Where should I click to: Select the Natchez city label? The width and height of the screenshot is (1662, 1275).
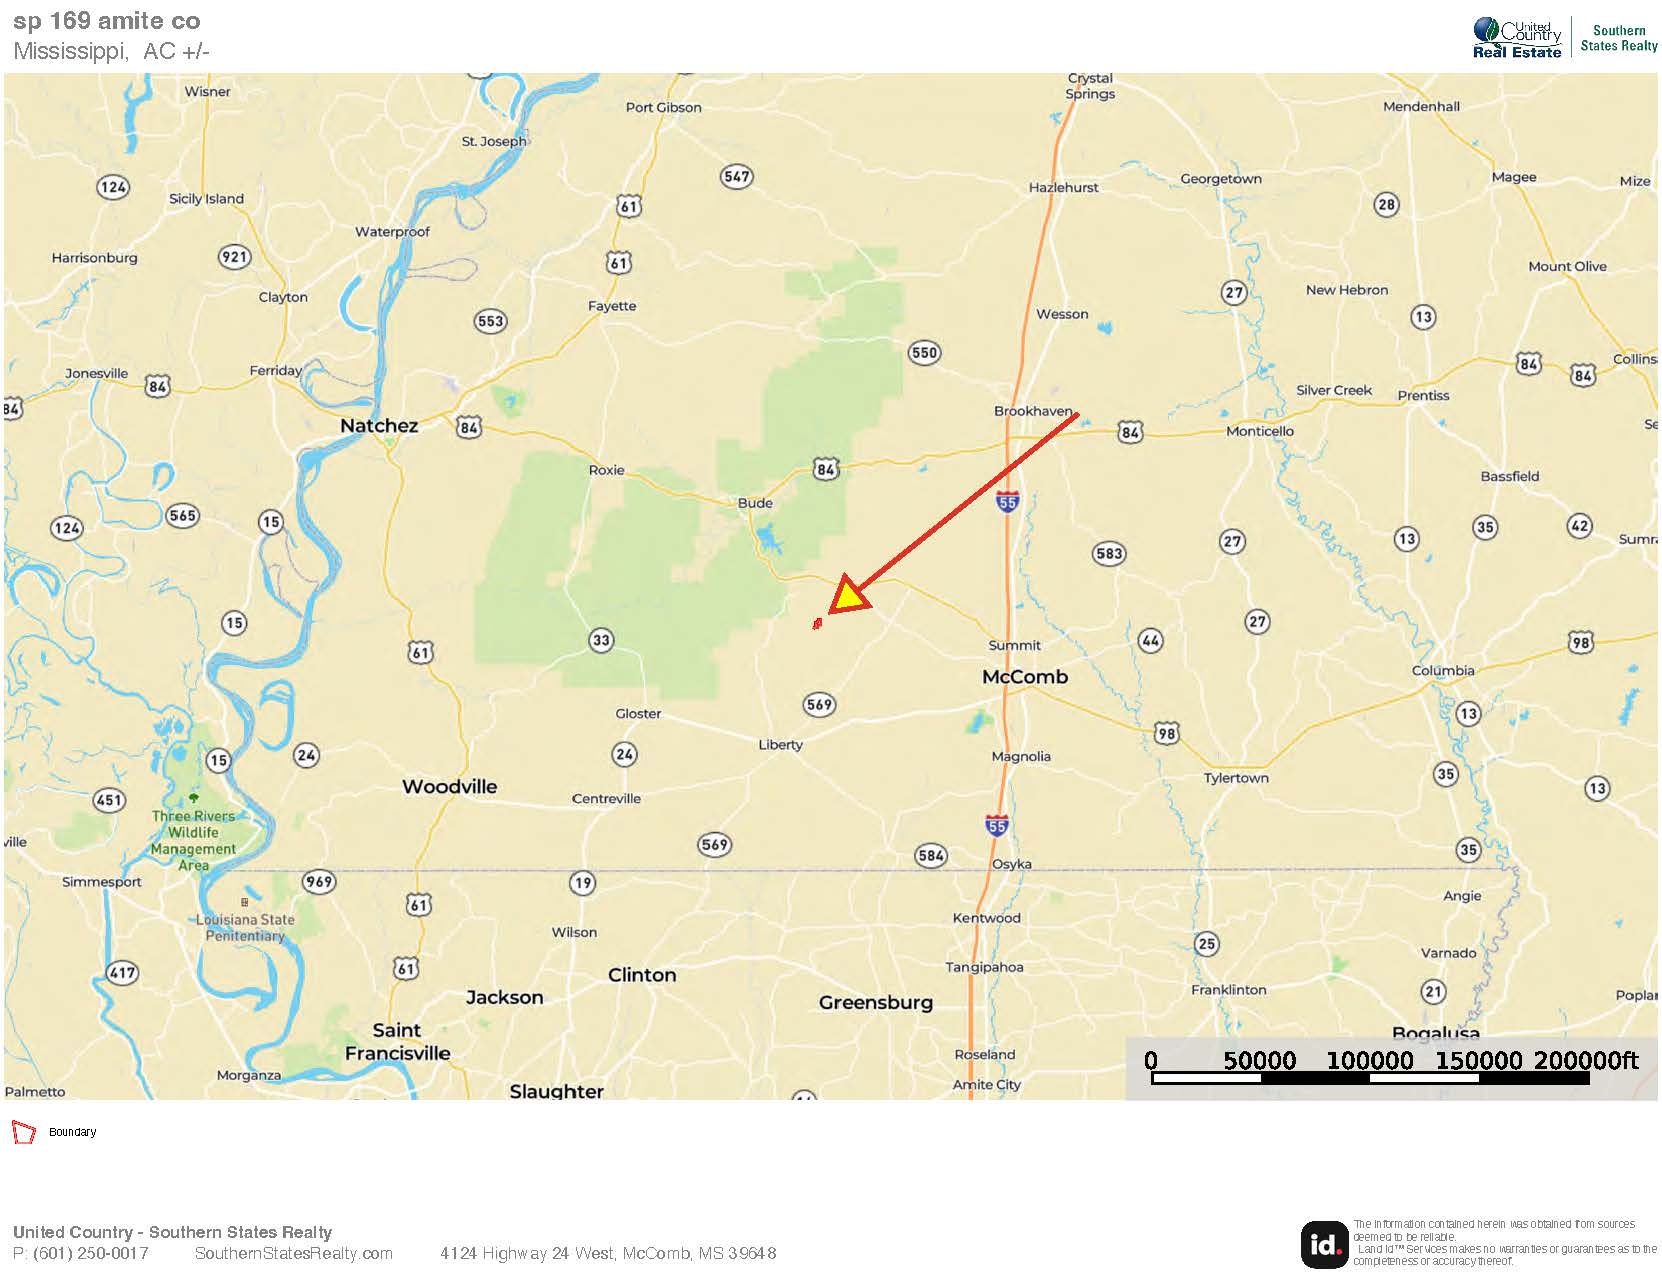pos(379,425)
